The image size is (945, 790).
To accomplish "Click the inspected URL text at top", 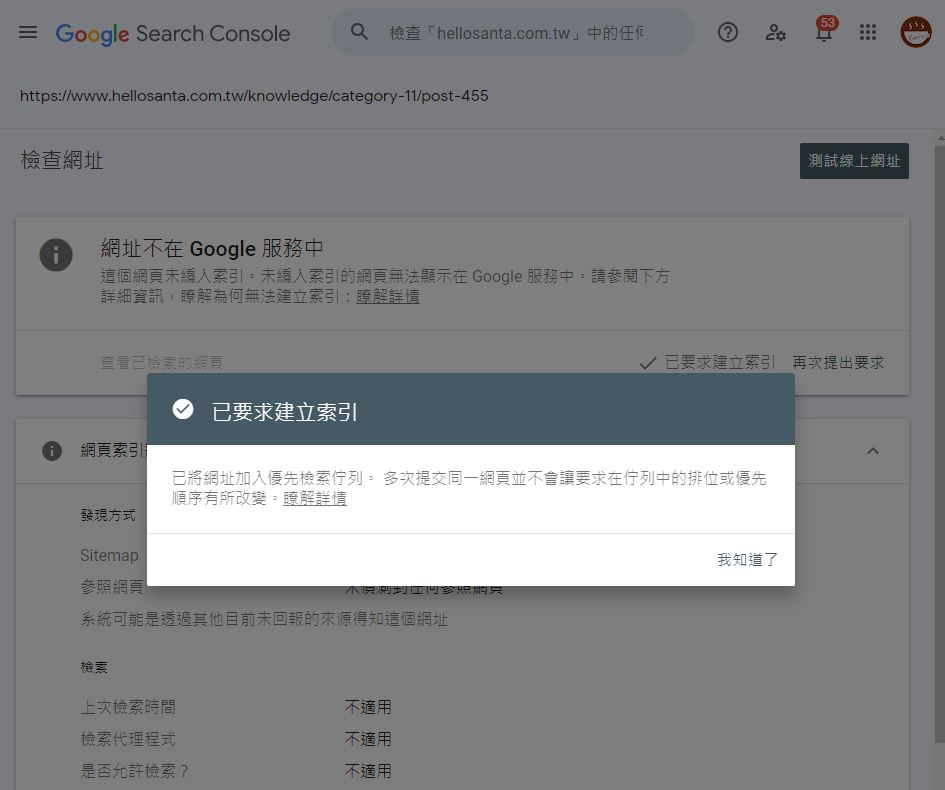I will 254,96.
